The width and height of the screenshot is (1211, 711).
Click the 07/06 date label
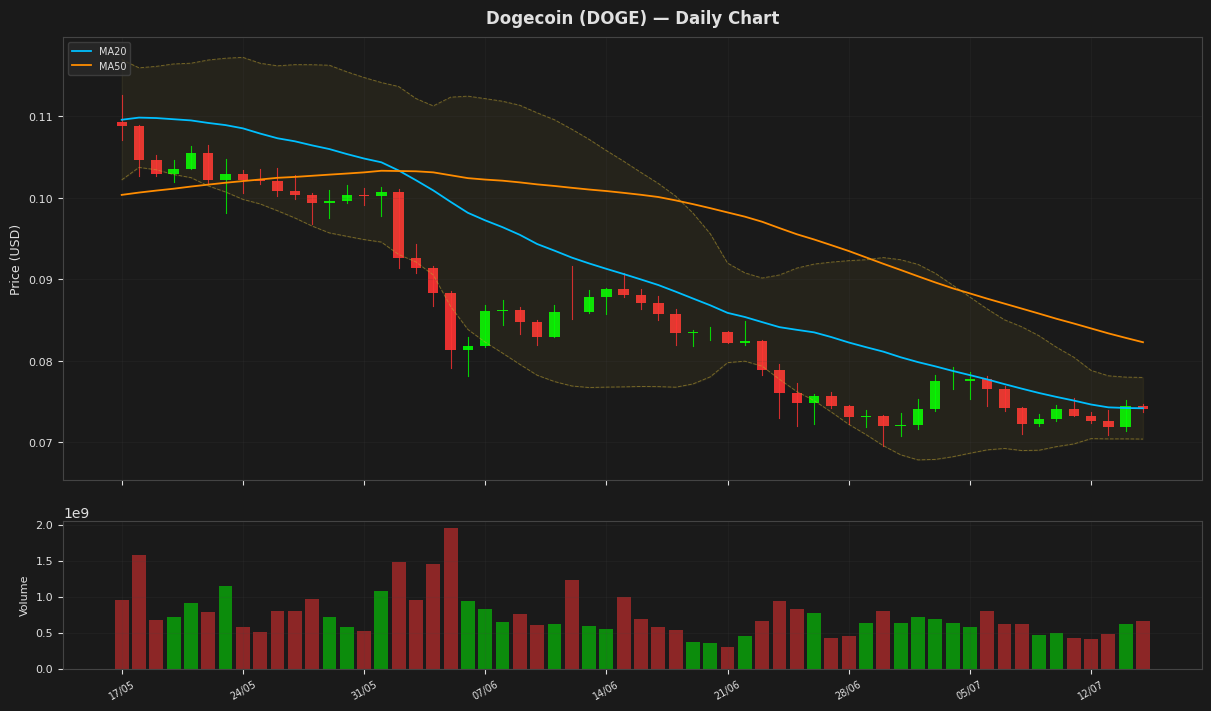(x=484, y=691)
